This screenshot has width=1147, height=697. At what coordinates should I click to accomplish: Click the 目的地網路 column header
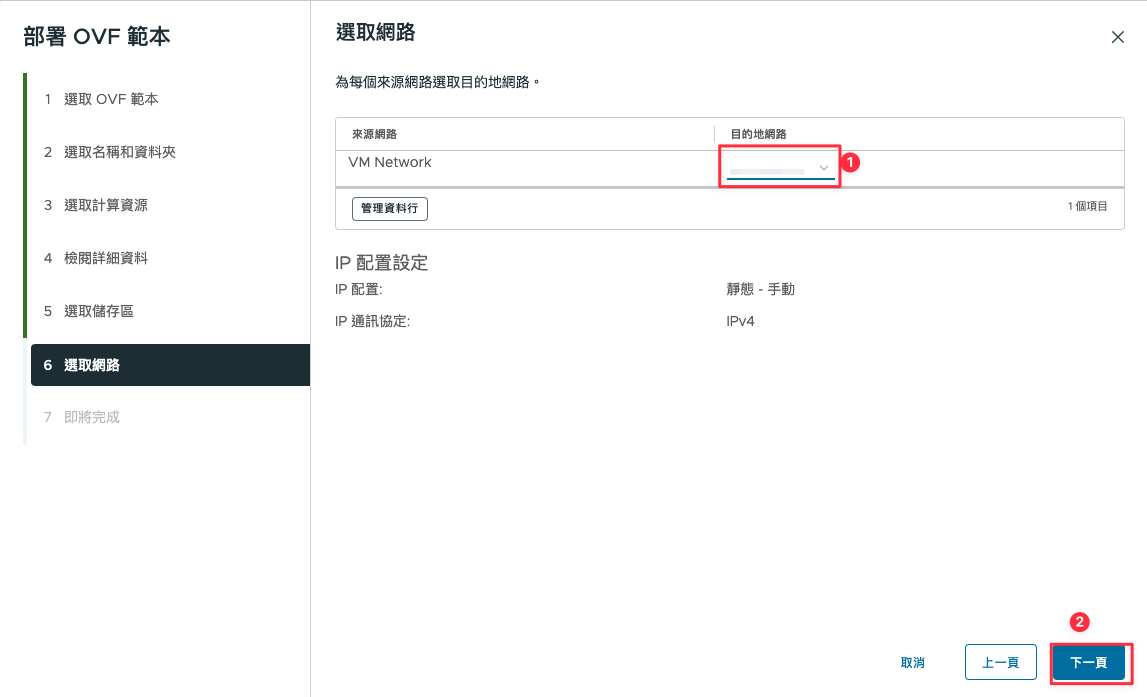pos(759,134)
